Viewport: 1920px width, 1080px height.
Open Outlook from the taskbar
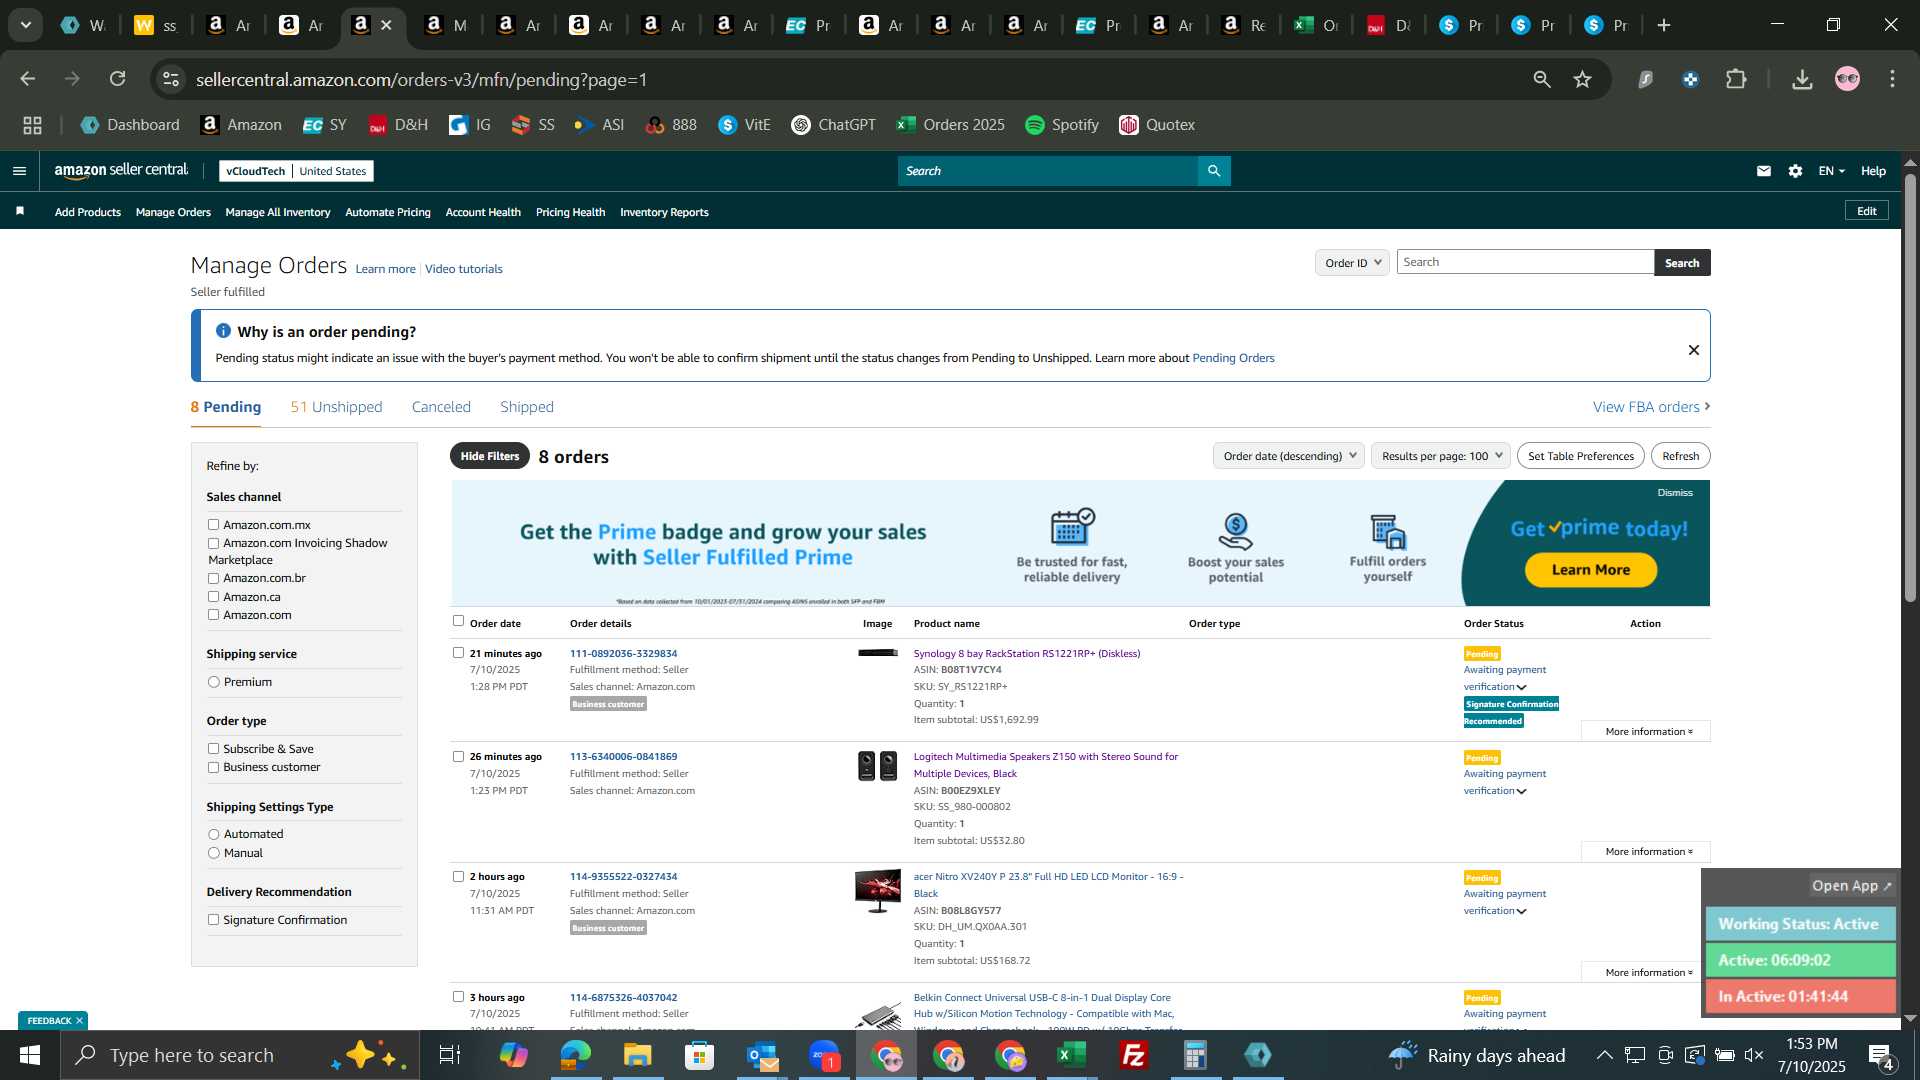tap(761, 1055)
